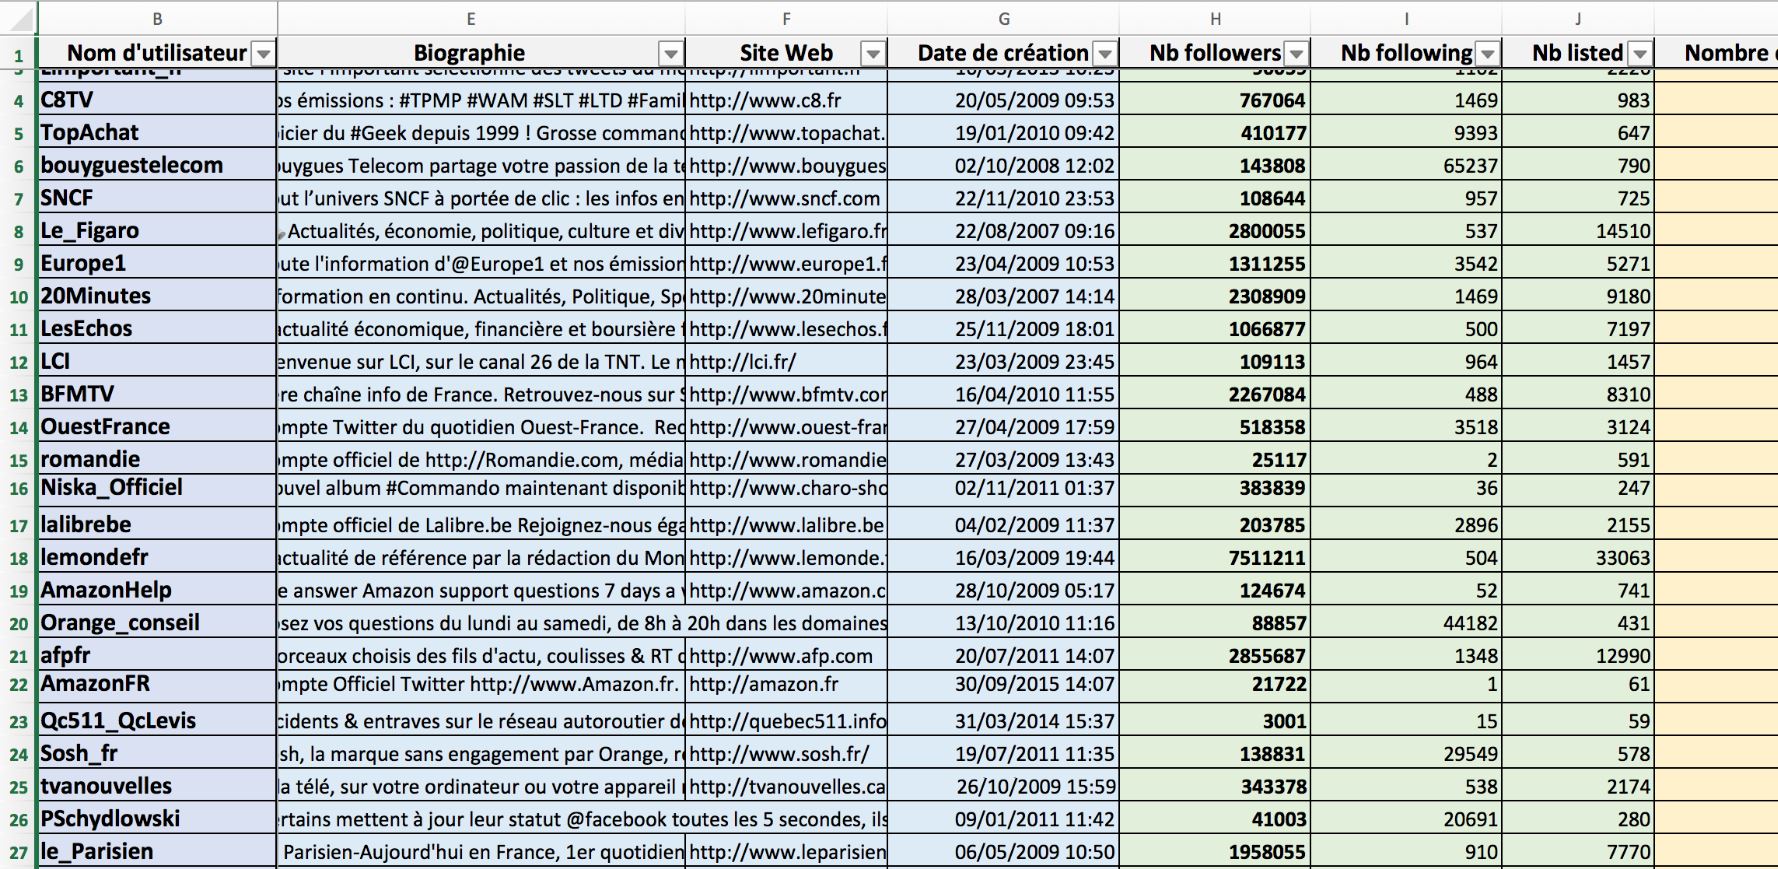Select the PSchydlowski username cell
The height and width of the screenshot is (869, 1778).
157,819
